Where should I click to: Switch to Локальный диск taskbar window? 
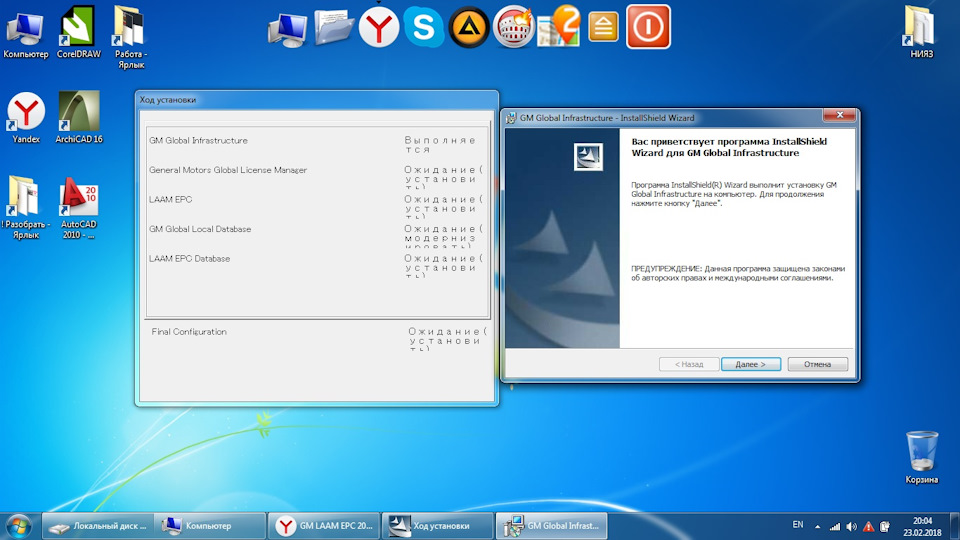click(x=98, y=526)
